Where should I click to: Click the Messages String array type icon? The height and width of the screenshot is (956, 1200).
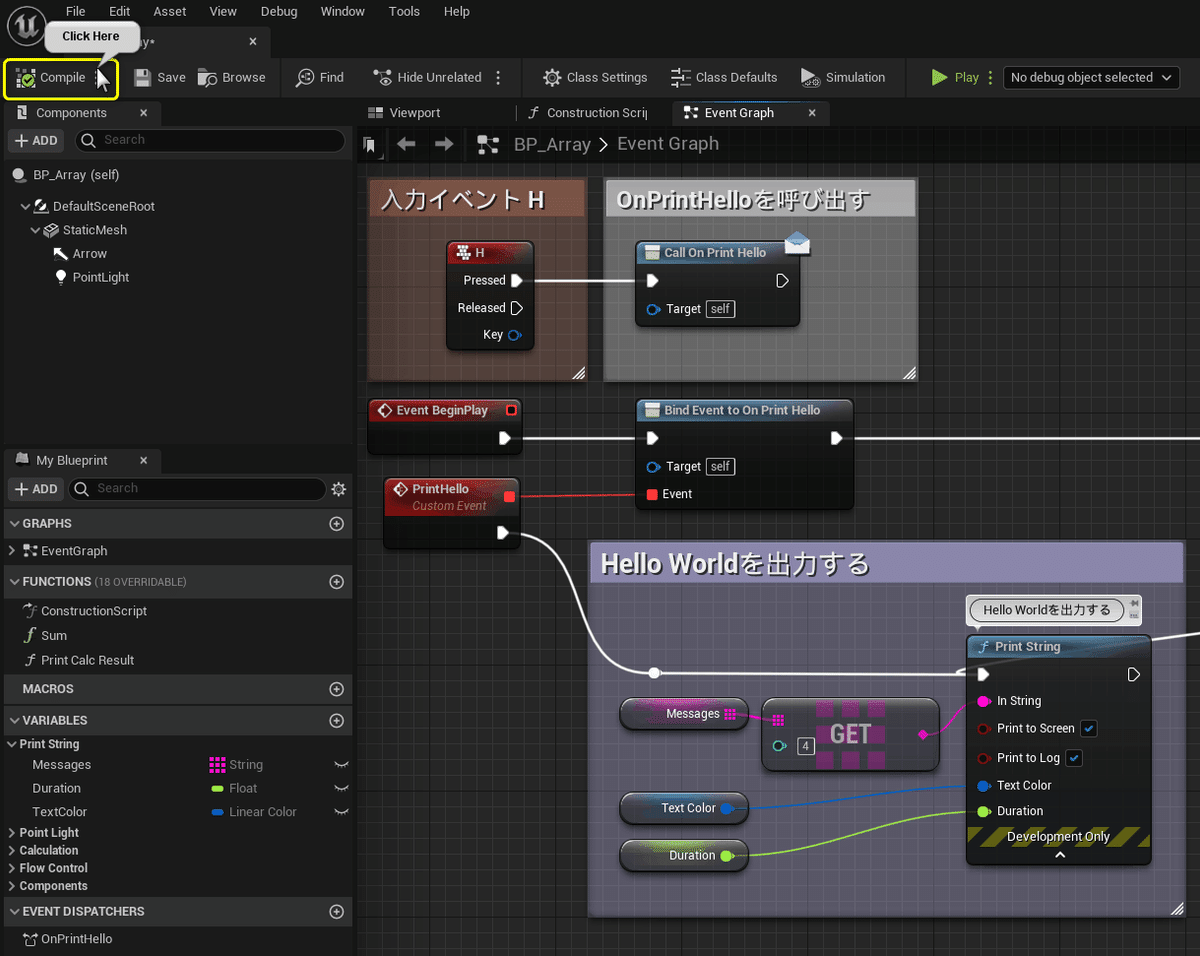pyautogui.click(x=217, y=765)
